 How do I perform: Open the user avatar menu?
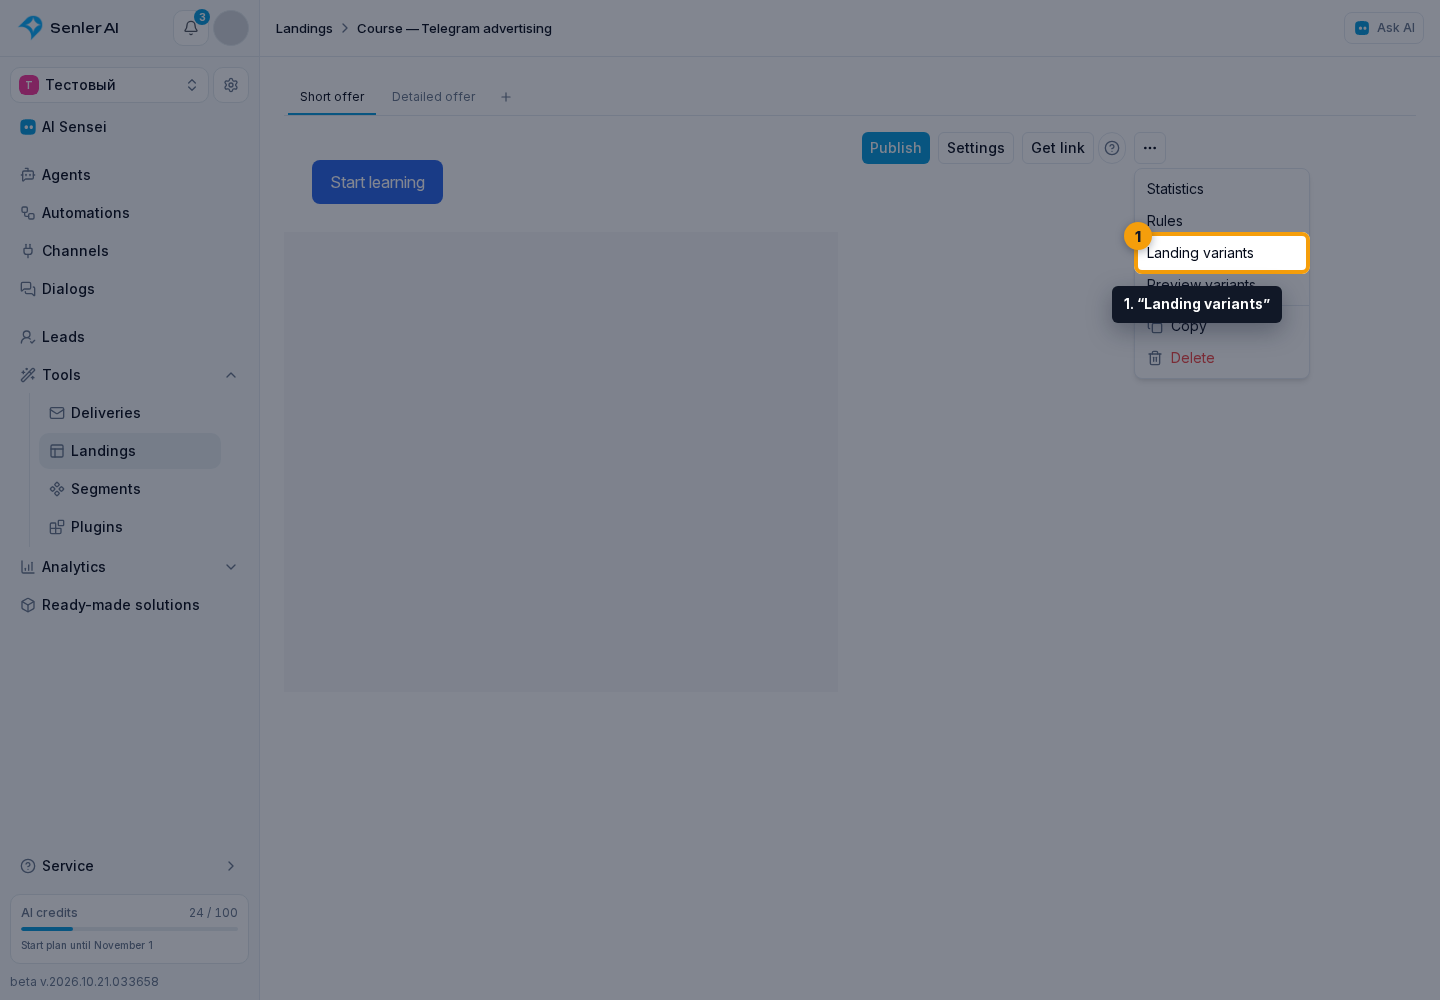231,28
